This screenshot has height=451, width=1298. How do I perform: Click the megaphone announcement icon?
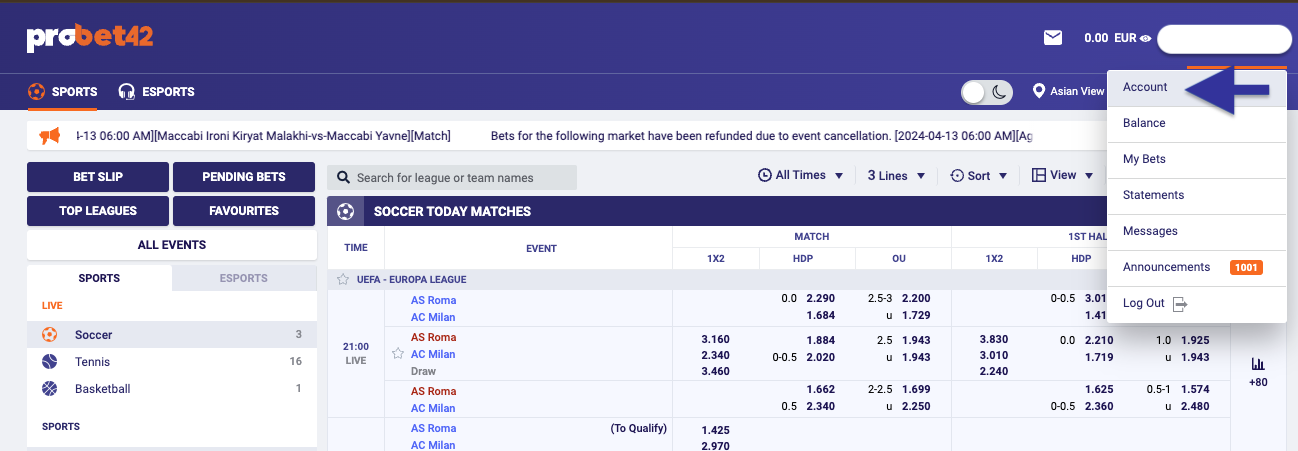coord(50,136)
